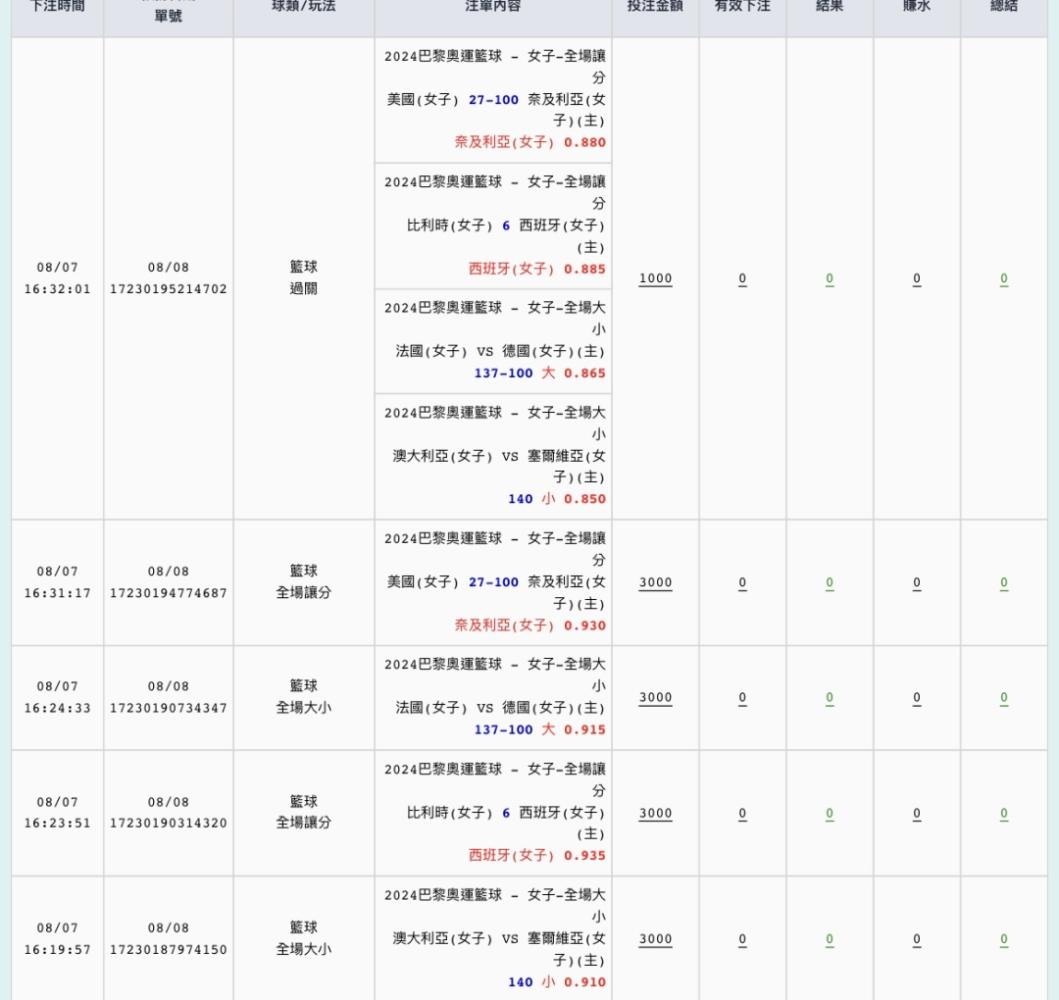Click handicap 27-100 in the 16:31:17 row
This screenshot has width=1059, height=1000.
tap(494, 582)
